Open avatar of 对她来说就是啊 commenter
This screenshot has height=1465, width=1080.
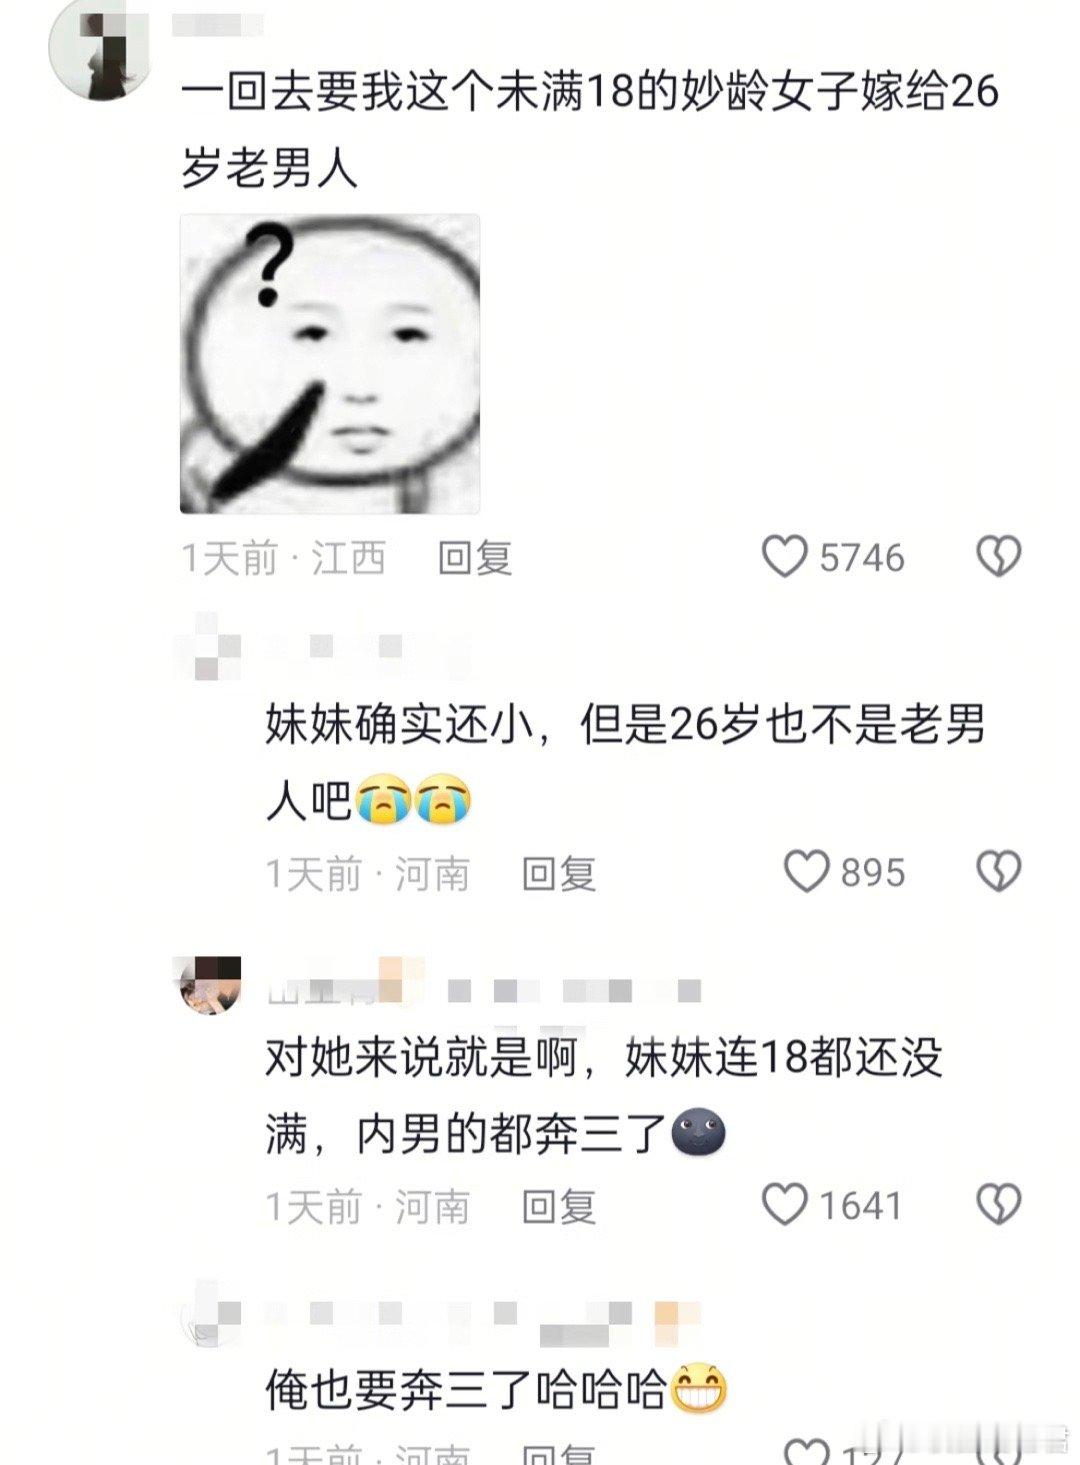click(x=210, y=985)
